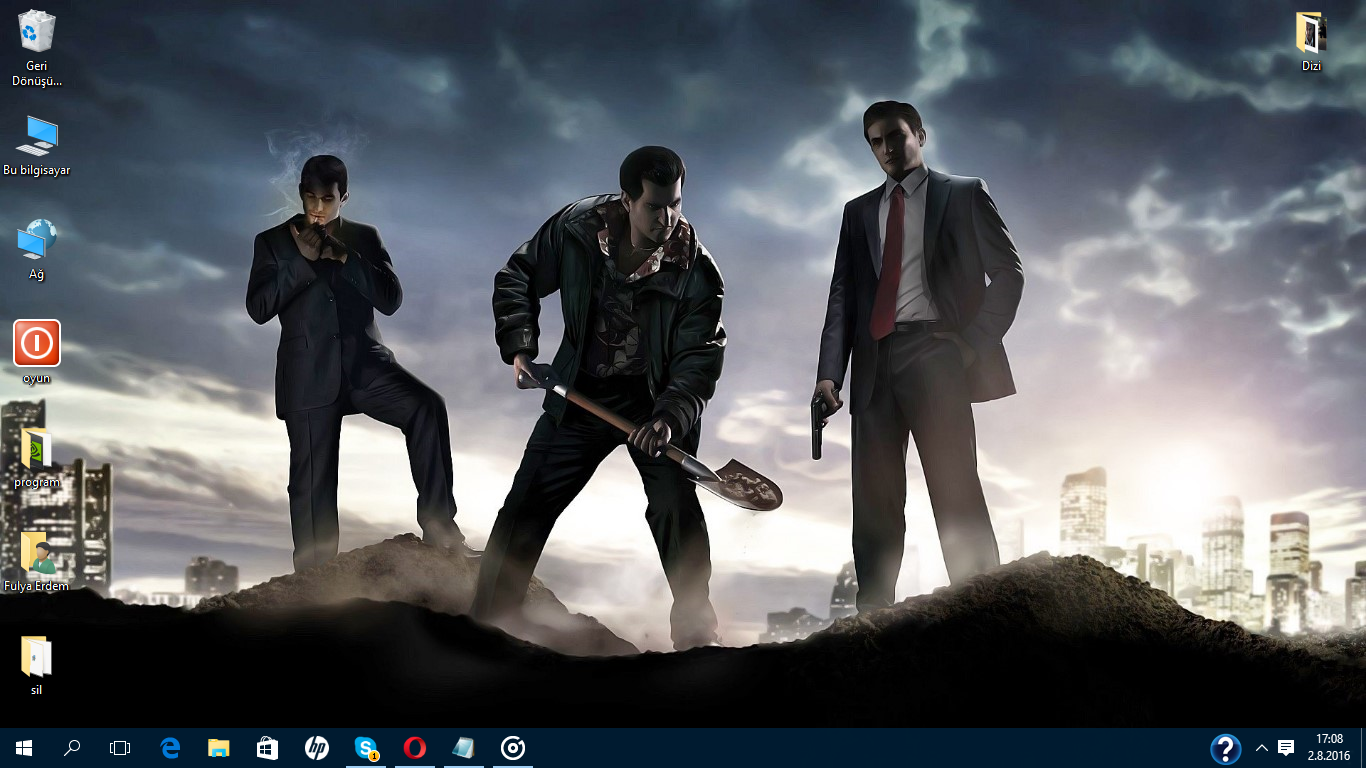The image size is (1366, 768).
Task: Open the Windows Store taskbar icon
Action: point(267,748)
